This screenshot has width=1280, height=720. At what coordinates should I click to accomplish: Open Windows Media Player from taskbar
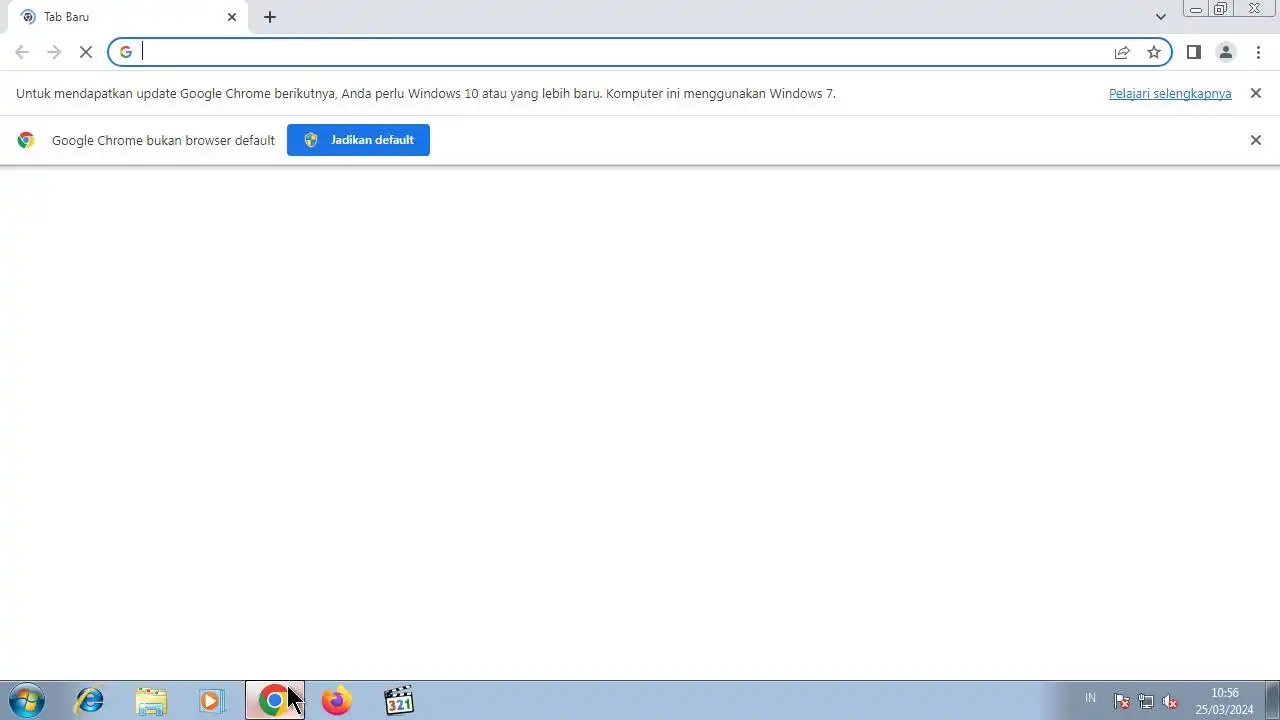[211, 701]
